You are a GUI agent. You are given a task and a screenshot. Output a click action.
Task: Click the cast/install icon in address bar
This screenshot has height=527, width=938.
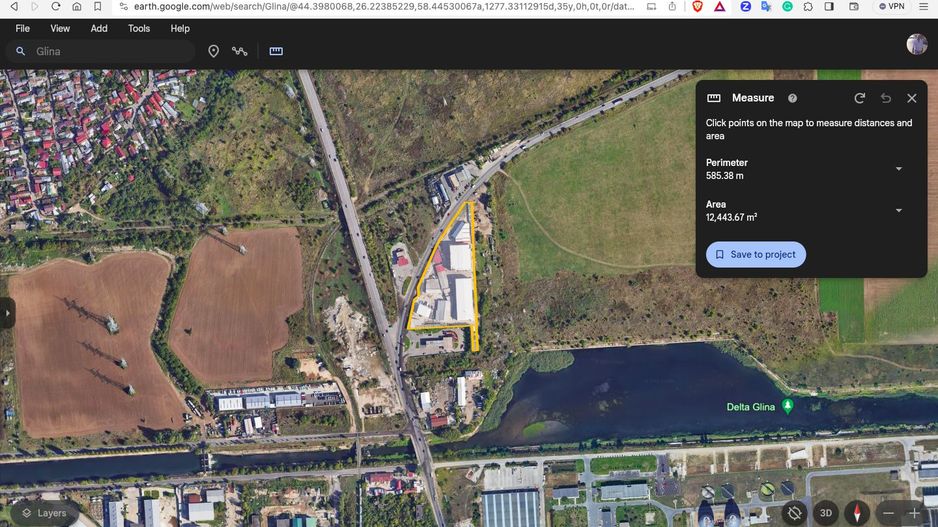(651, 7)
